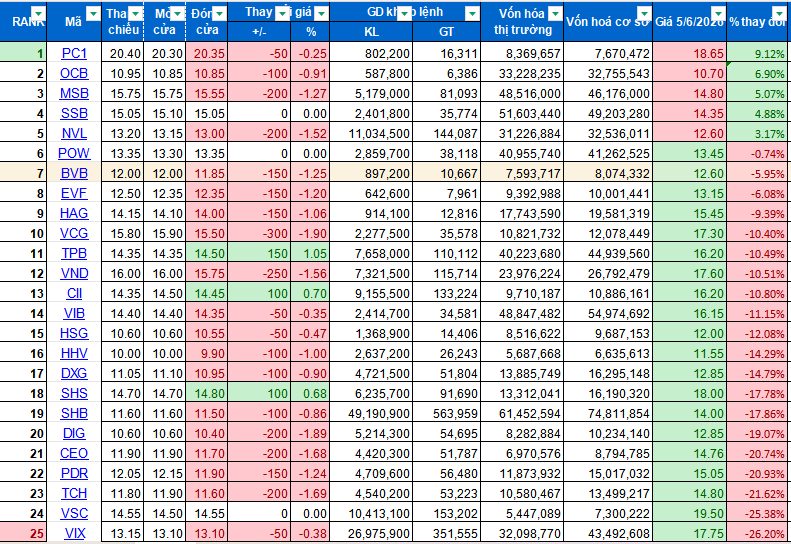This screenshot has height=544, width=791.
Task: Open the BVB ticker link
Action: point(74,174)
